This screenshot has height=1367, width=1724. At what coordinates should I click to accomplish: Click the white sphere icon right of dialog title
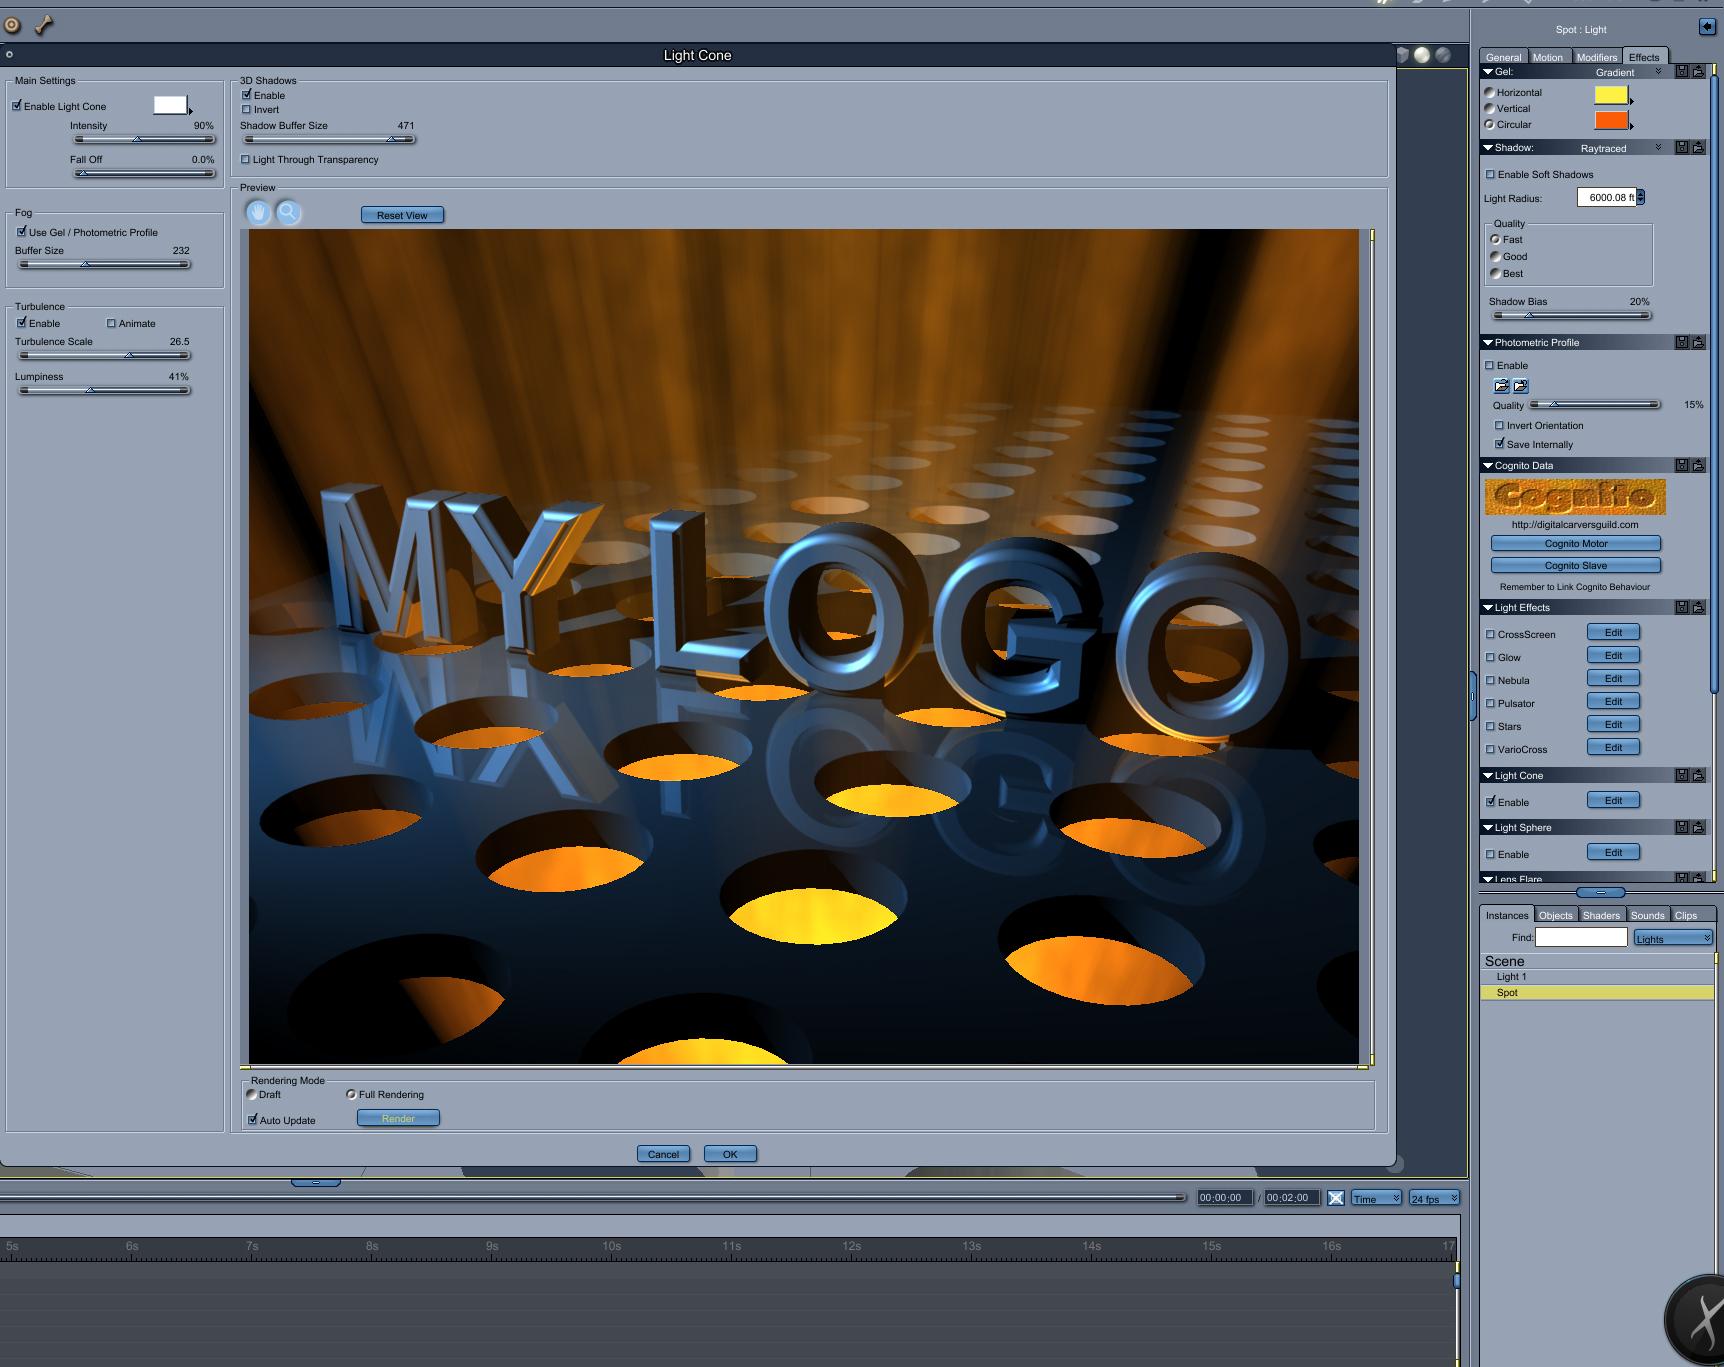[x=1421, y=55]
